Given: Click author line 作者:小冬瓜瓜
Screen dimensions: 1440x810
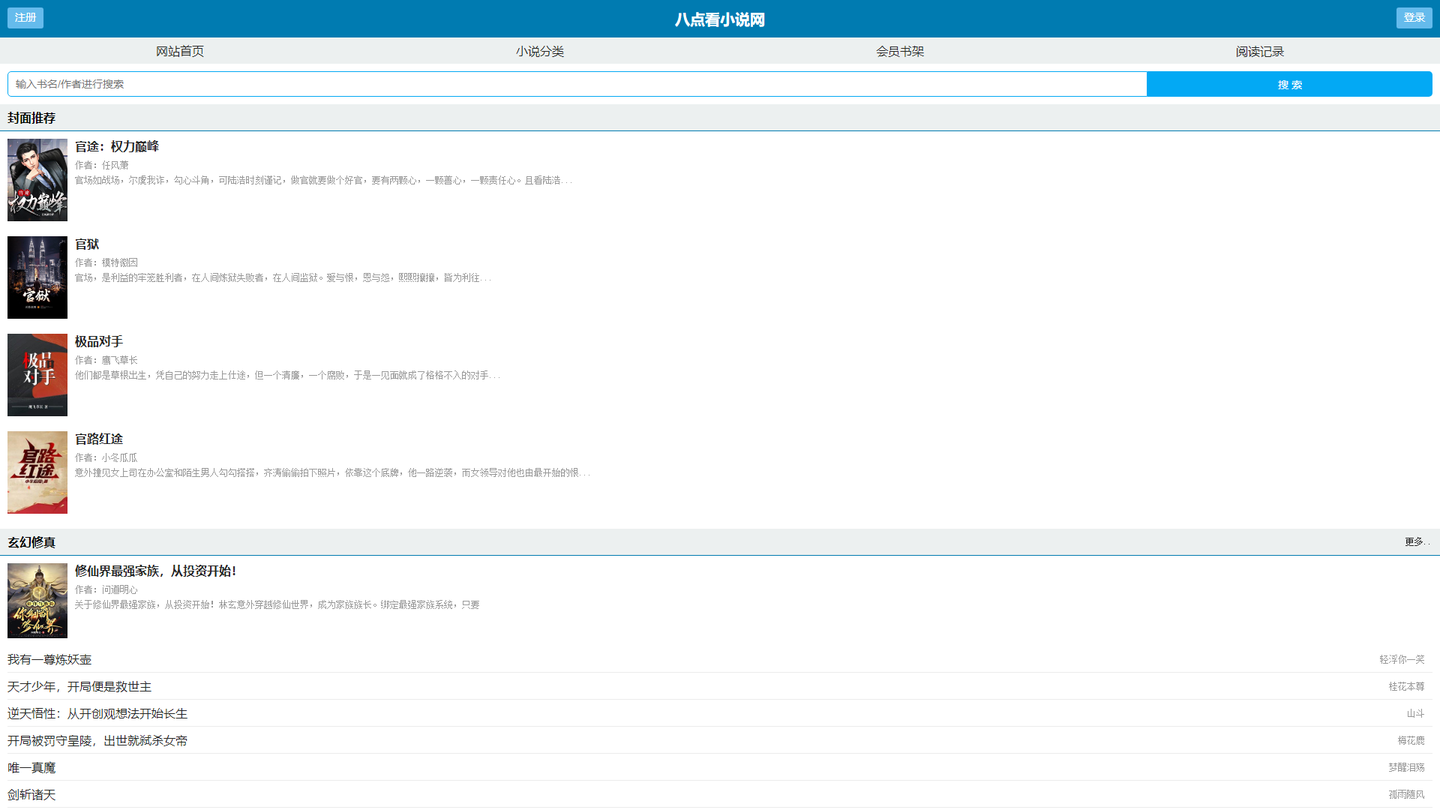Looking at the screenshot, I should [107, 457].
